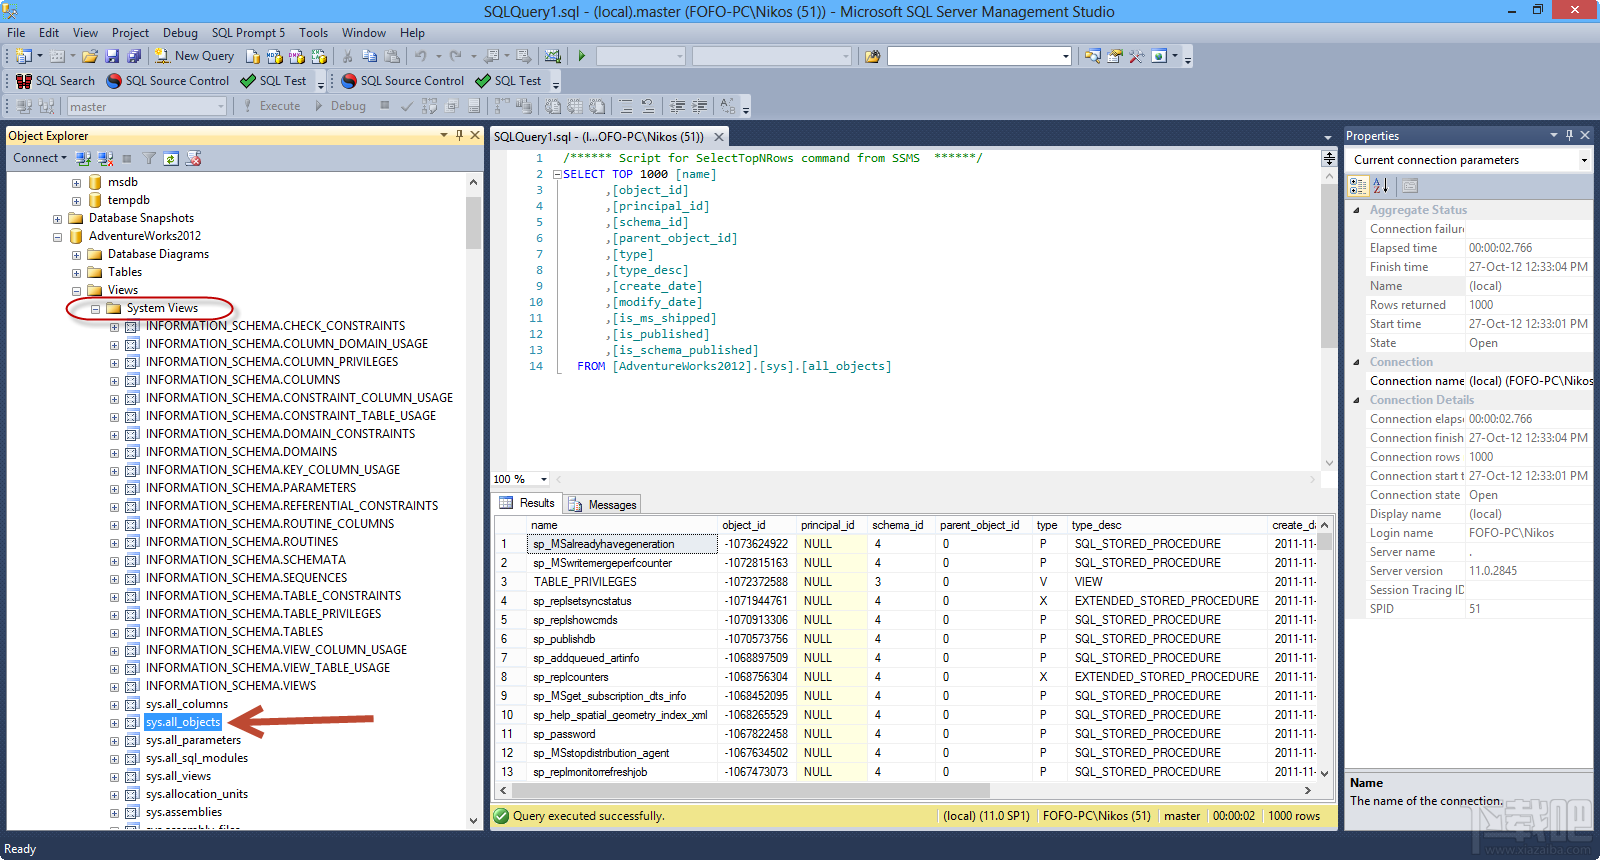This screenshot has height=860, width=1600.
Task: Click the Increase Indent icon
Action: [700, 106]
